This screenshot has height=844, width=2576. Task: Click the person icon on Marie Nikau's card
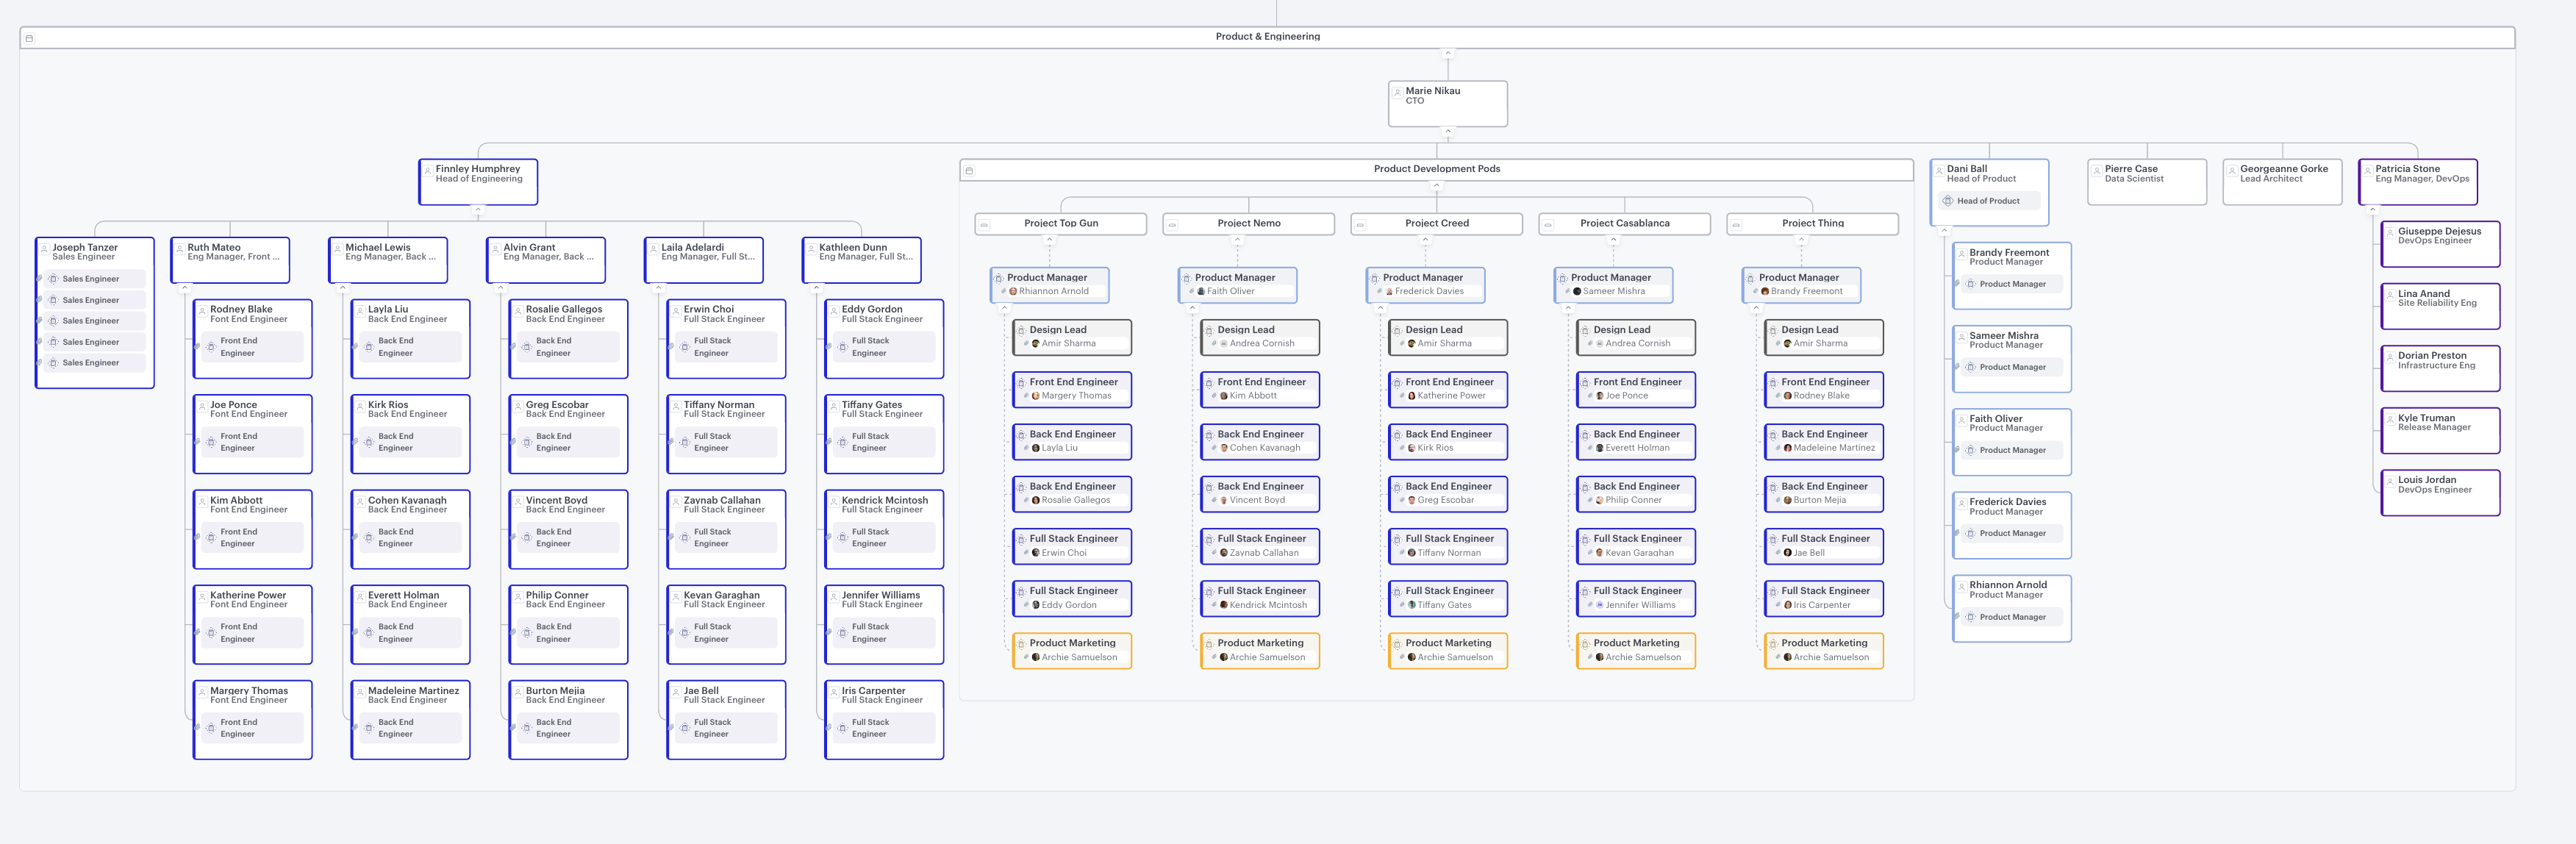[1397, 92]
